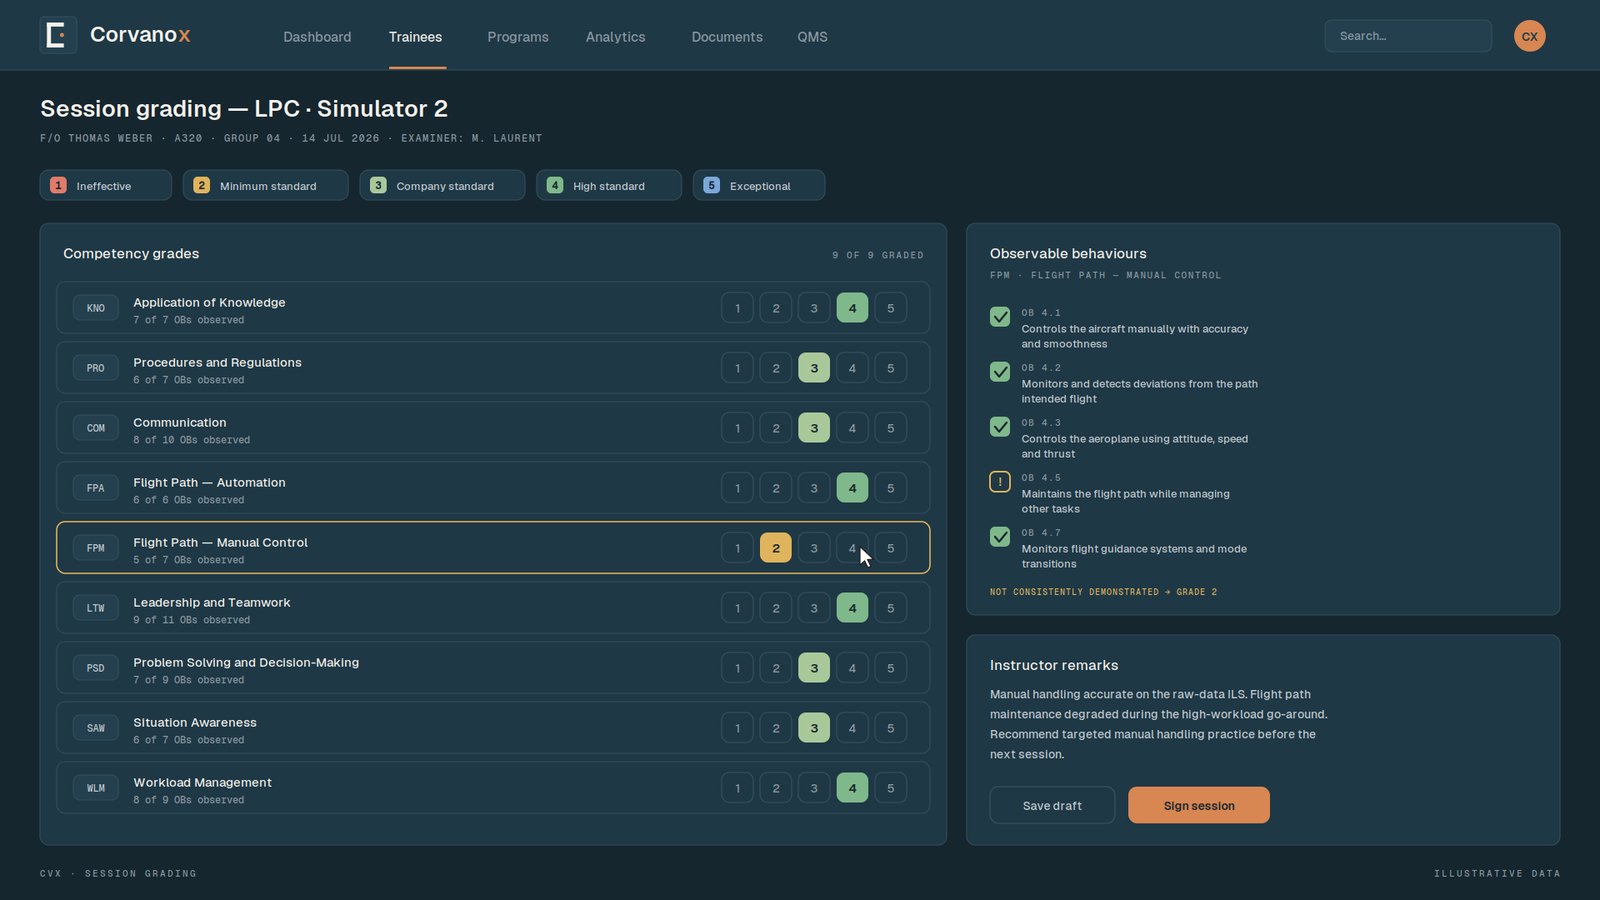The width and height of the screenshot is (1600, 900).
Task: Switch to the Trainees tab
Action: pos(415,37)
